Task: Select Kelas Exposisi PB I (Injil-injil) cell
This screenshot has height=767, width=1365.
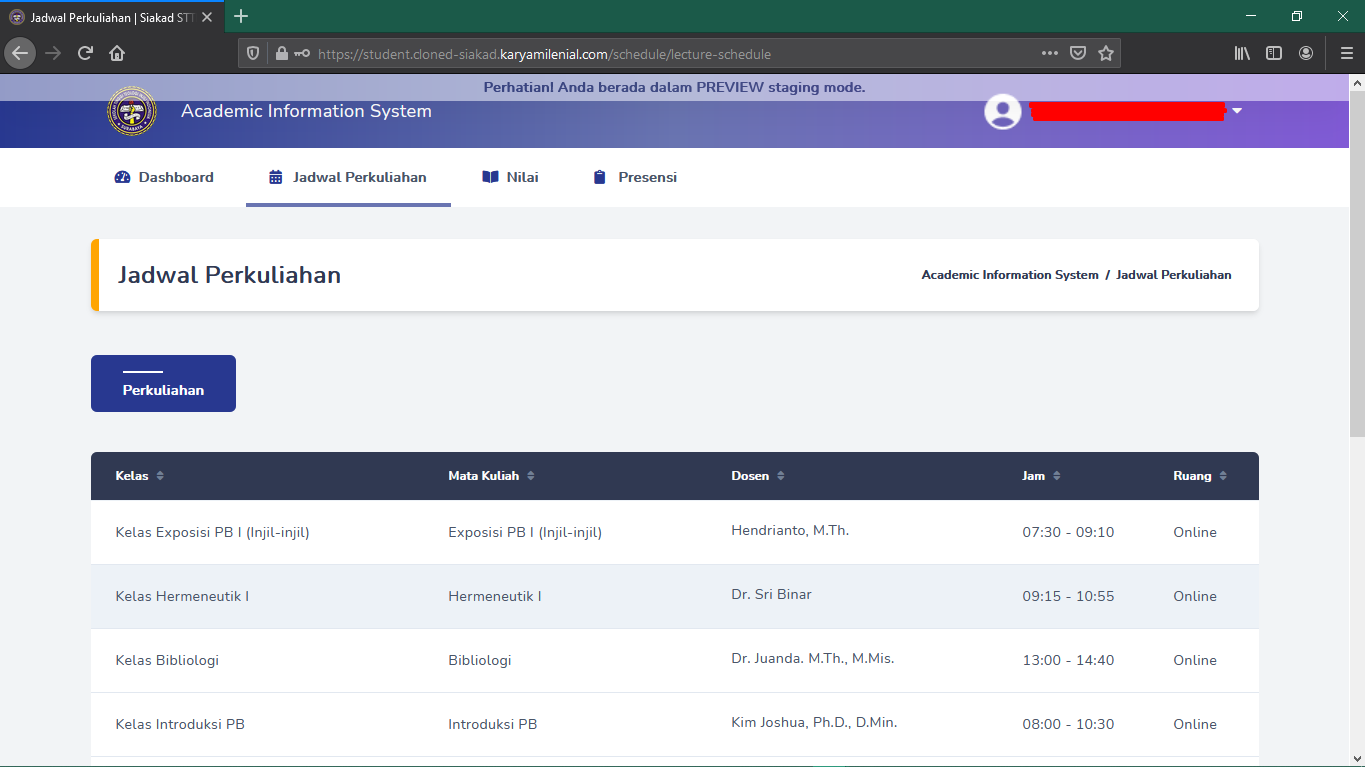Action: click(x=213, y=533)
